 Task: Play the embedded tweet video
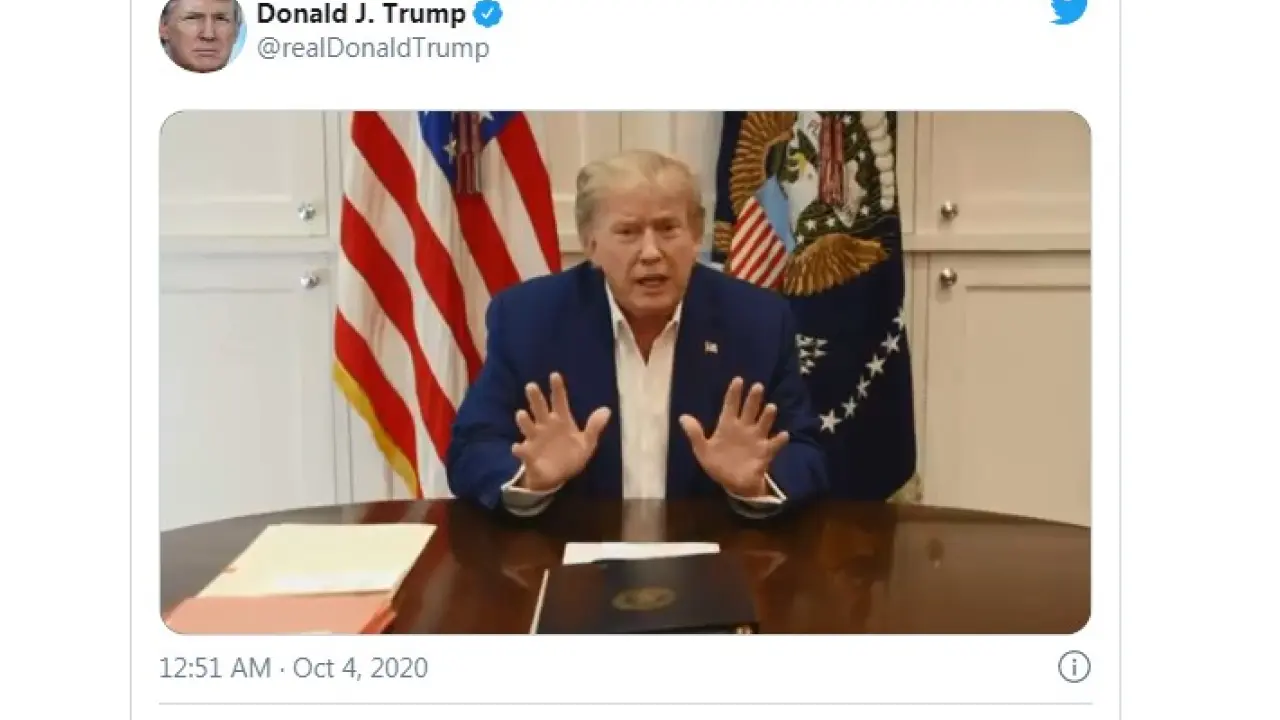click(x=625, y=372)
